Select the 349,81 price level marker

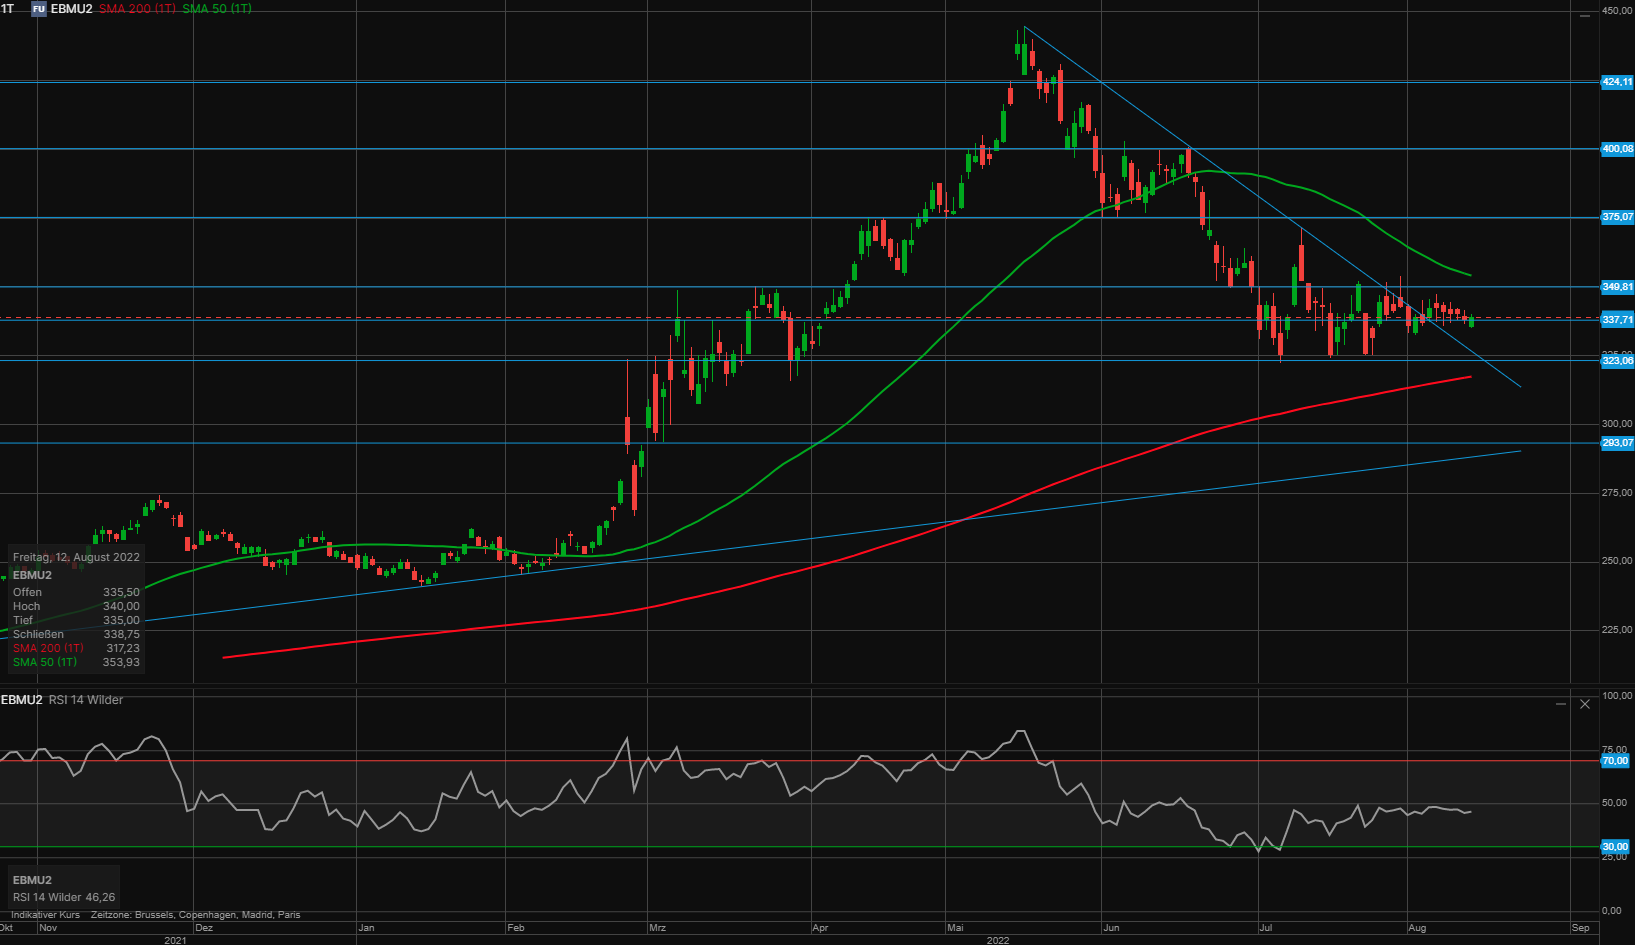(1616, 287)
